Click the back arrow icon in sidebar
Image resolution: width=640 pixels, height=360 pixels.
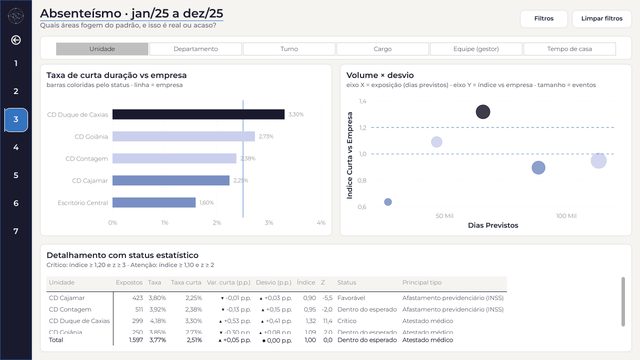click(16, 40)
